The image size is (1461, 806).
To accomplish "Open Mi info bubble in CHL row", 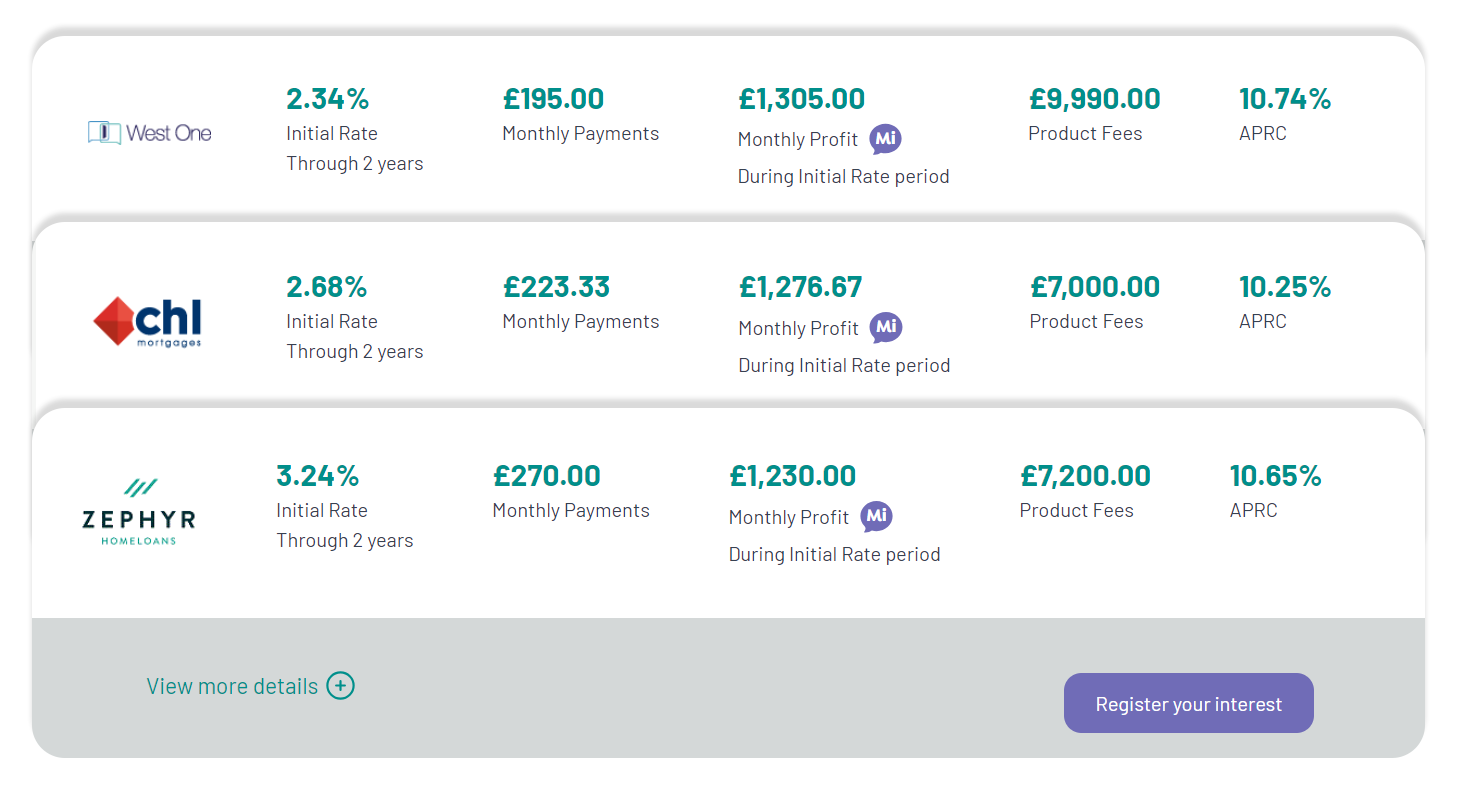I will tap(885, 327).
